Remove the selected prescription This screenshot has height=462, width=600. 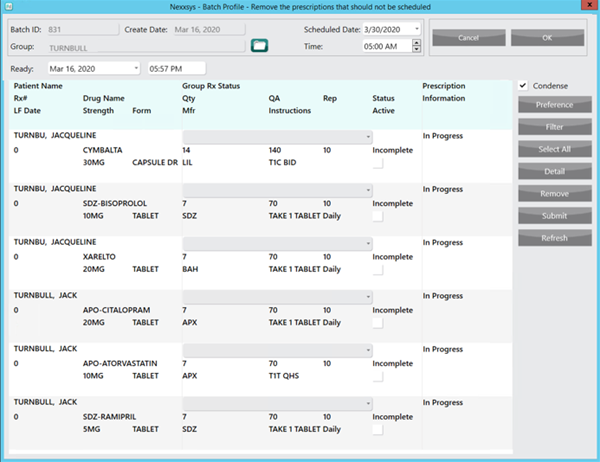pyautogui.click(x=554, y=194)
